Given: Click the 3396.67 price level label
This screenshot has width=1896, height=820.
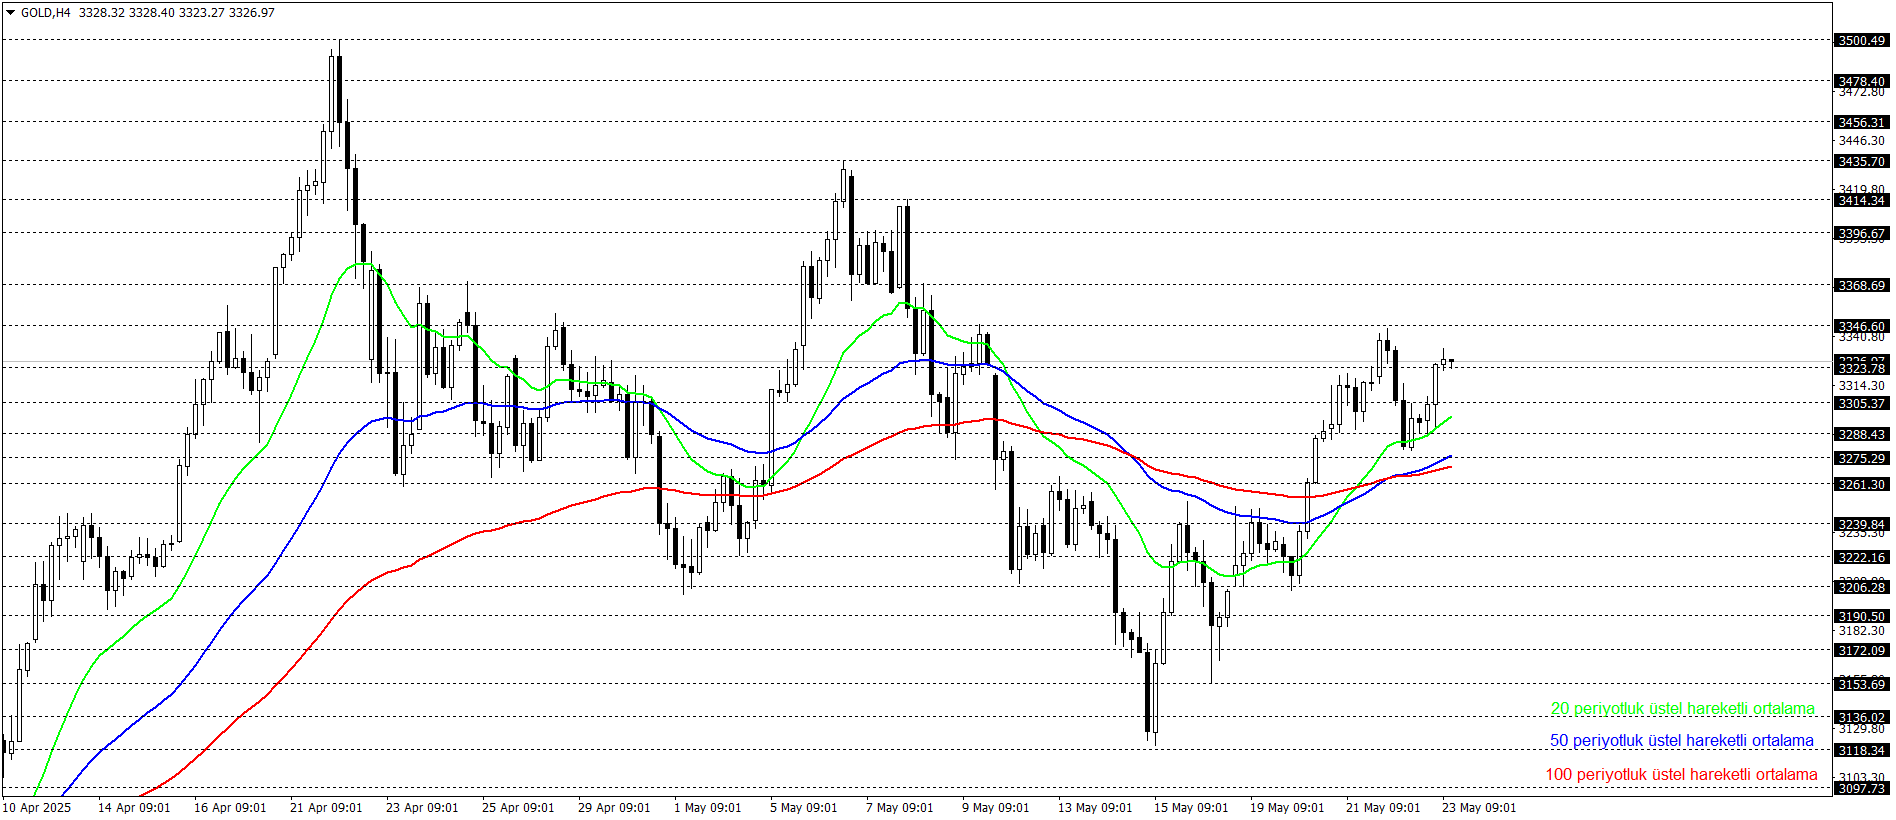Looking at the screenshot, I should click(1861, 234).
